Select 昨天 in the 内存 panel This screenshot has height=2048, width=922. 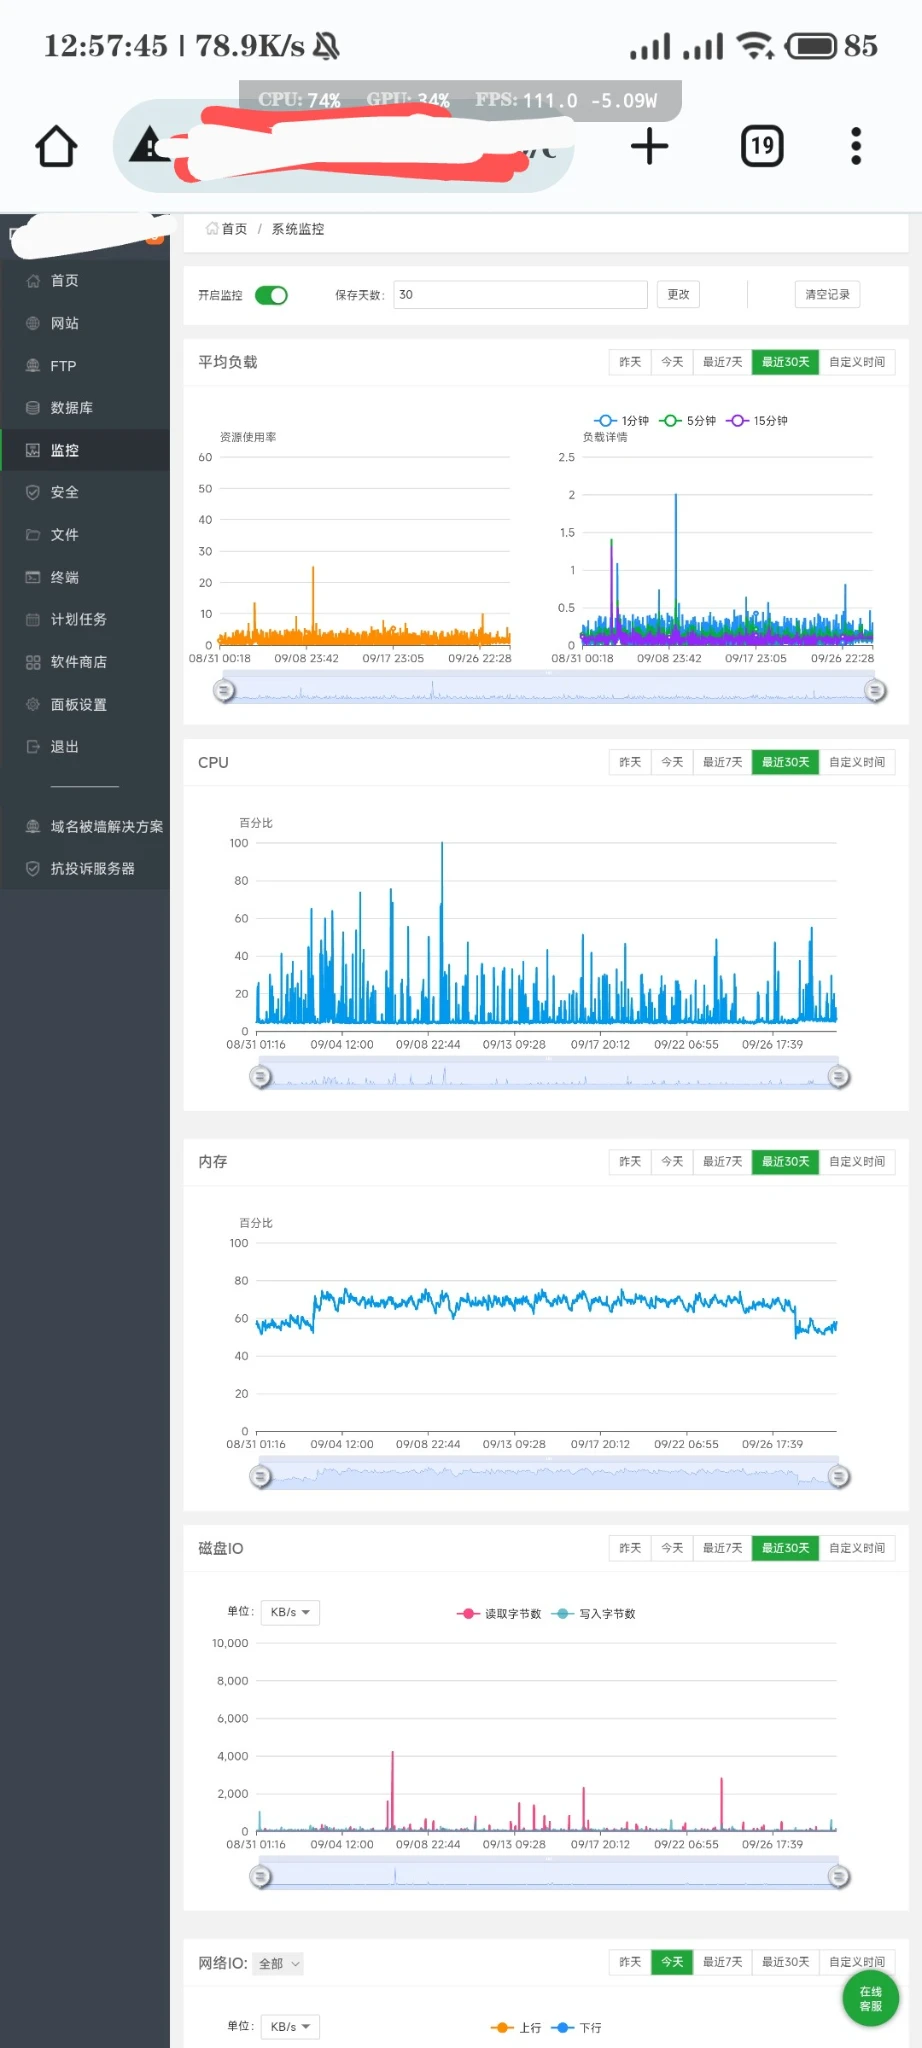pos(630,1161)
